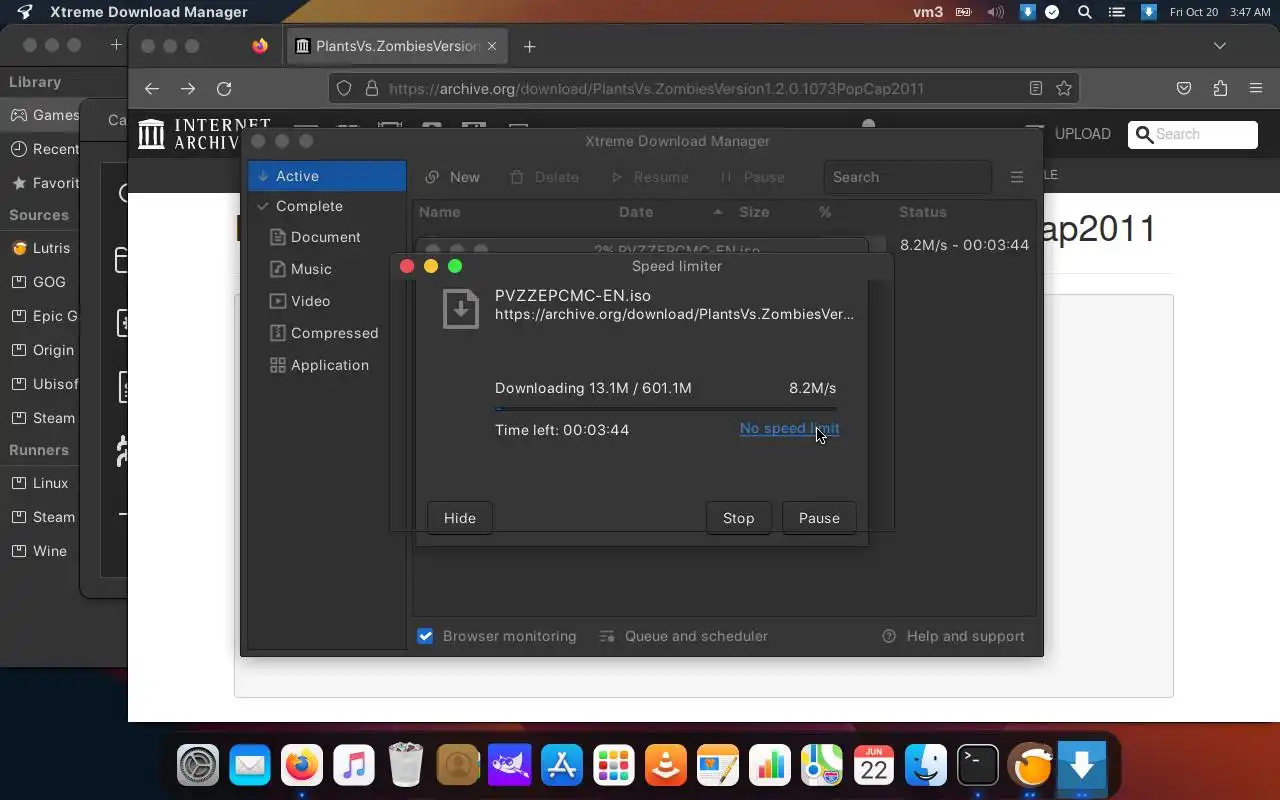Sort downloads by Status column

point(922,212)
